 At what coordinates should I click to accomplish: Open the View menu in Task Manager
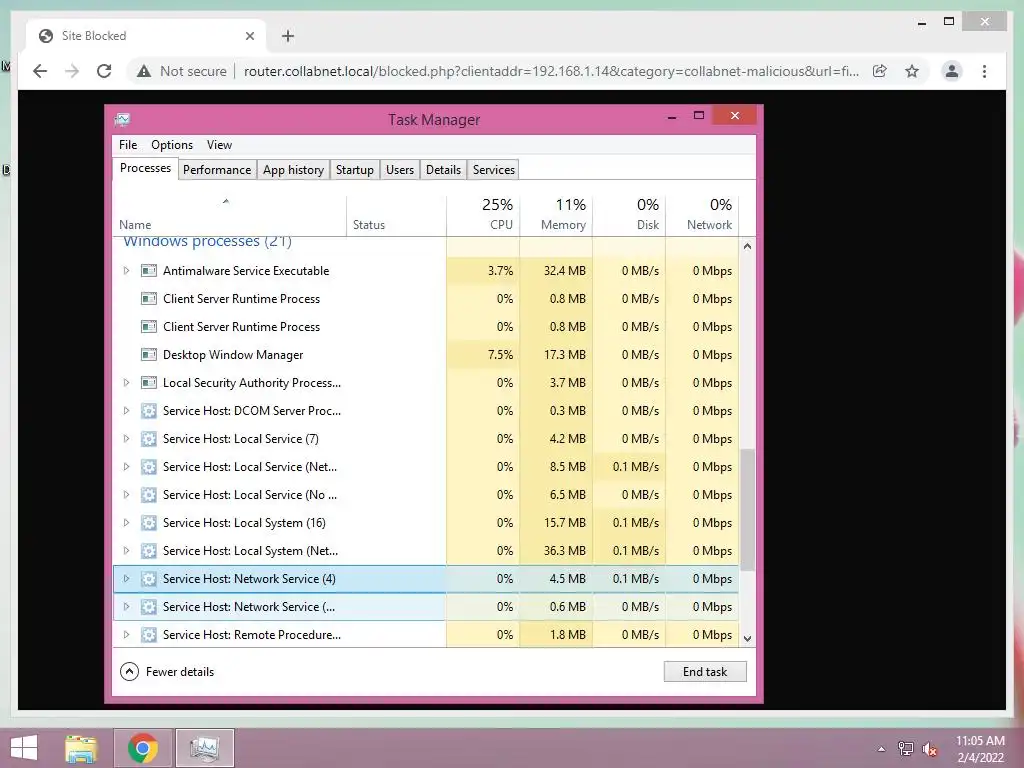click(x=219, y=145)
